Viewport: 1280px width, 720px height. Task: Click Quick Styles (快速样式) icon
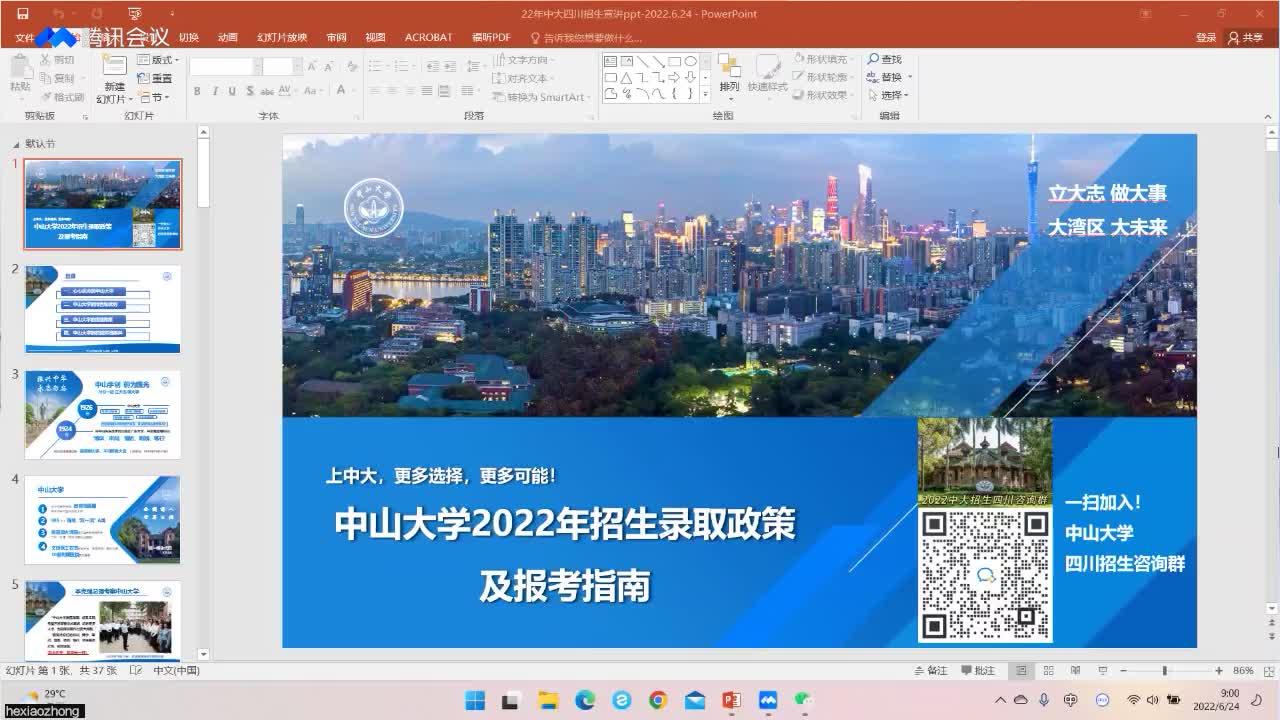point(767,73)
